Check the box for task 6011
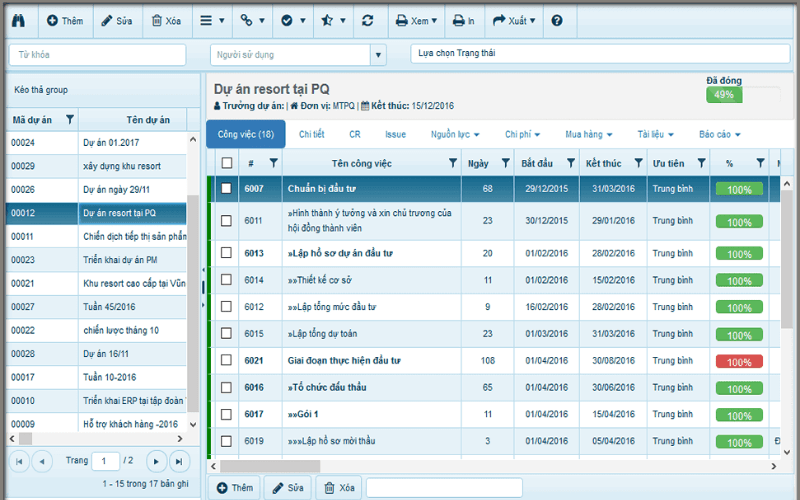The width and height of the screenshot is (800, 500). pos(226,220)
